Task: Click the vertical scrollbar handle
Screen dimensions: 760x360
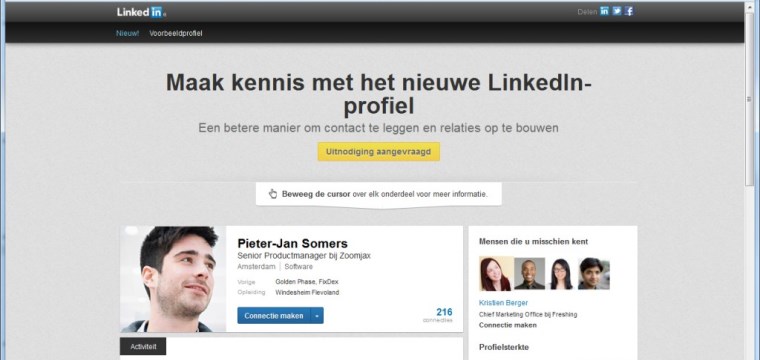Action: (749, 99)
